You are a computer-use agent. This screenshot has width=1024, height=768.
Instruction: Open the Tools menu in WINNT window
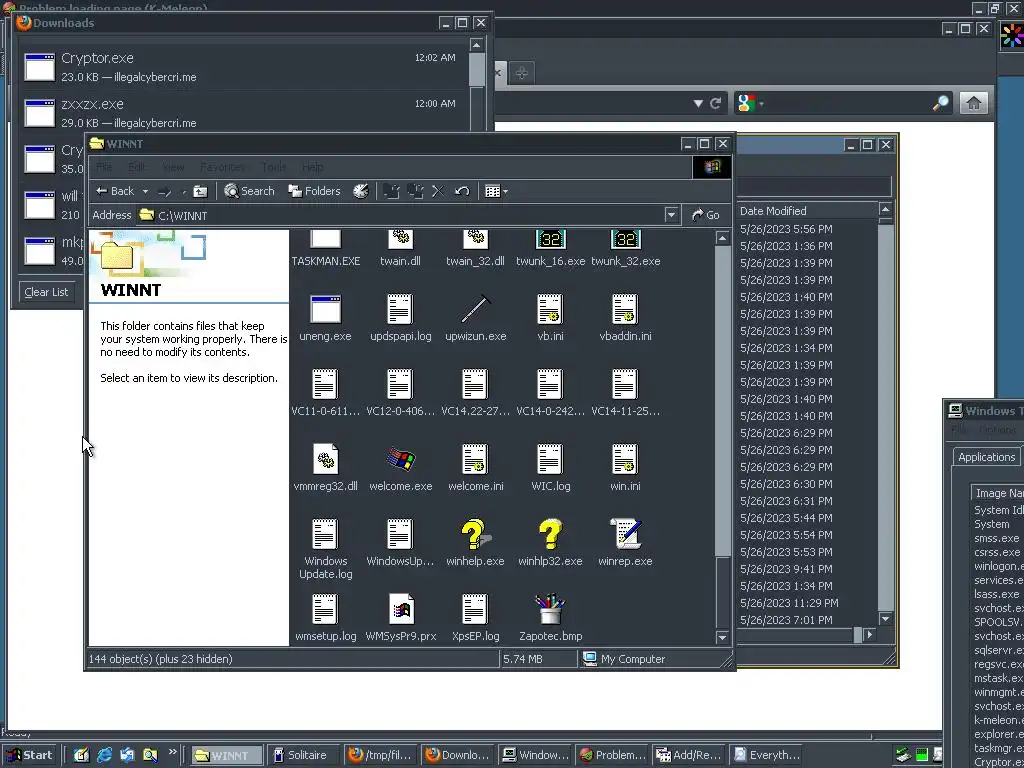tap(273, 167)
